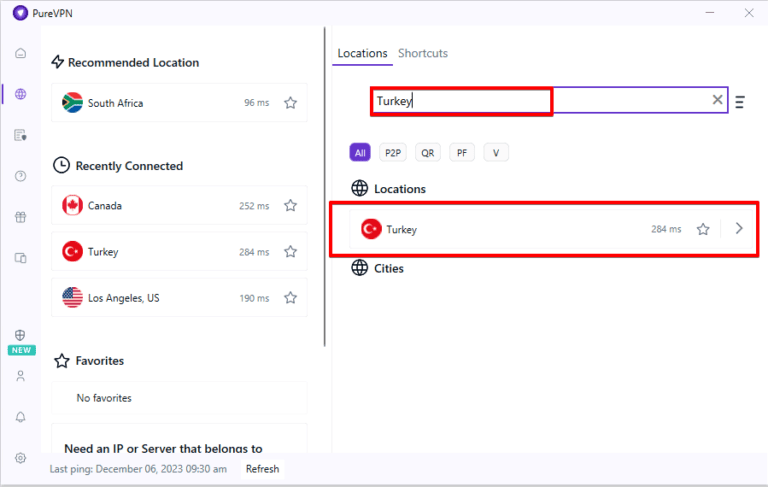
Task: Switch to the Locations tab
Action: tap(362, 53)
